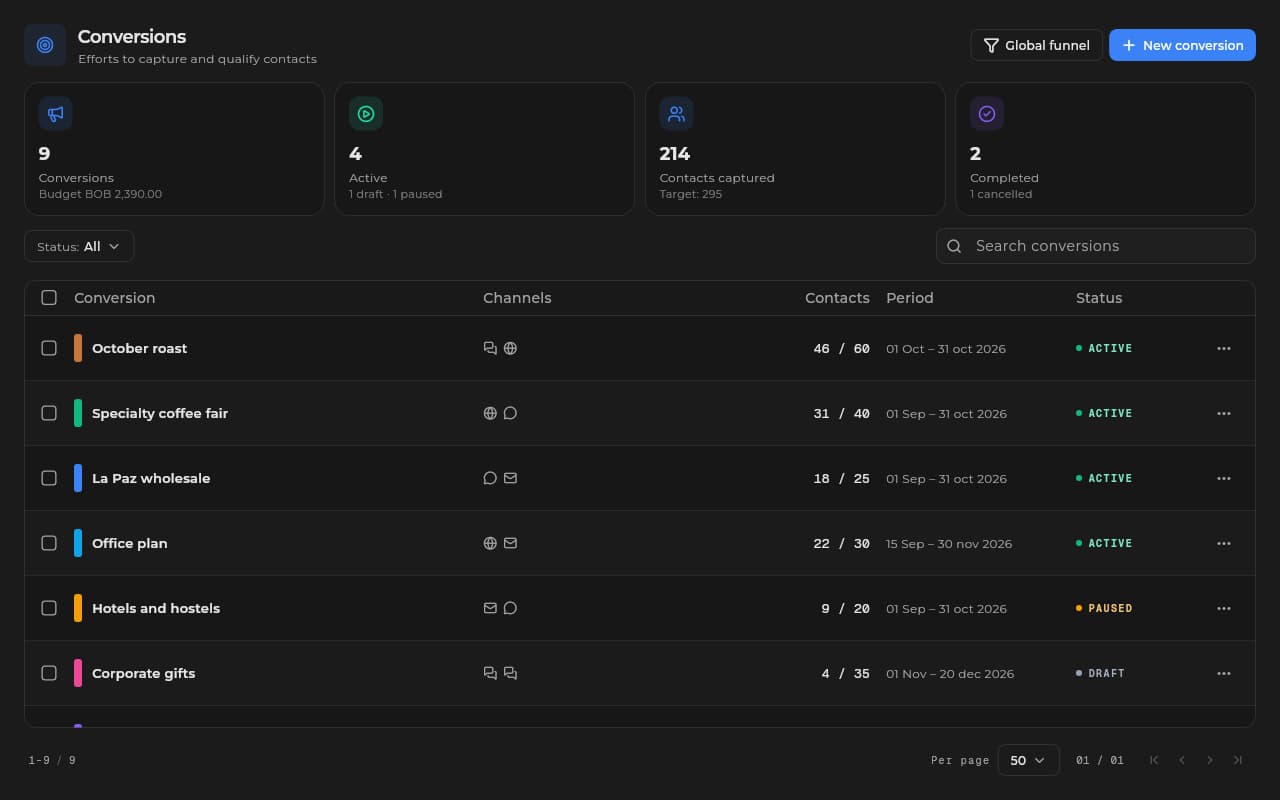The image size is (1280, 800).
Task: Click the DRAFT status of Corporate gifts
Action: [x=1100, y=673]
